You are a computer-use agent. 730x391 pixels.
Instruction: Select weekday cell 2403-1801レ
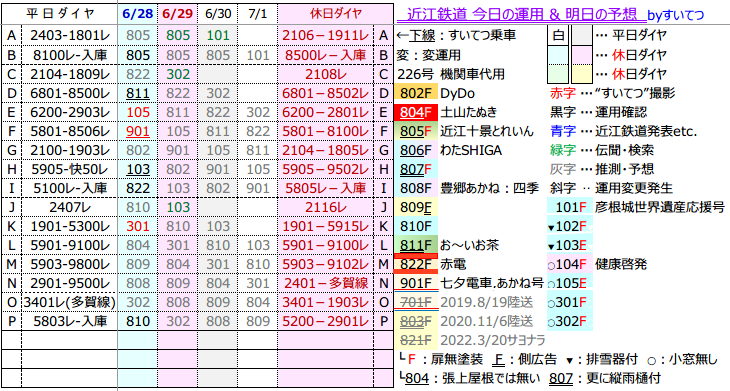pyautogui.click(x=69, y=35)
